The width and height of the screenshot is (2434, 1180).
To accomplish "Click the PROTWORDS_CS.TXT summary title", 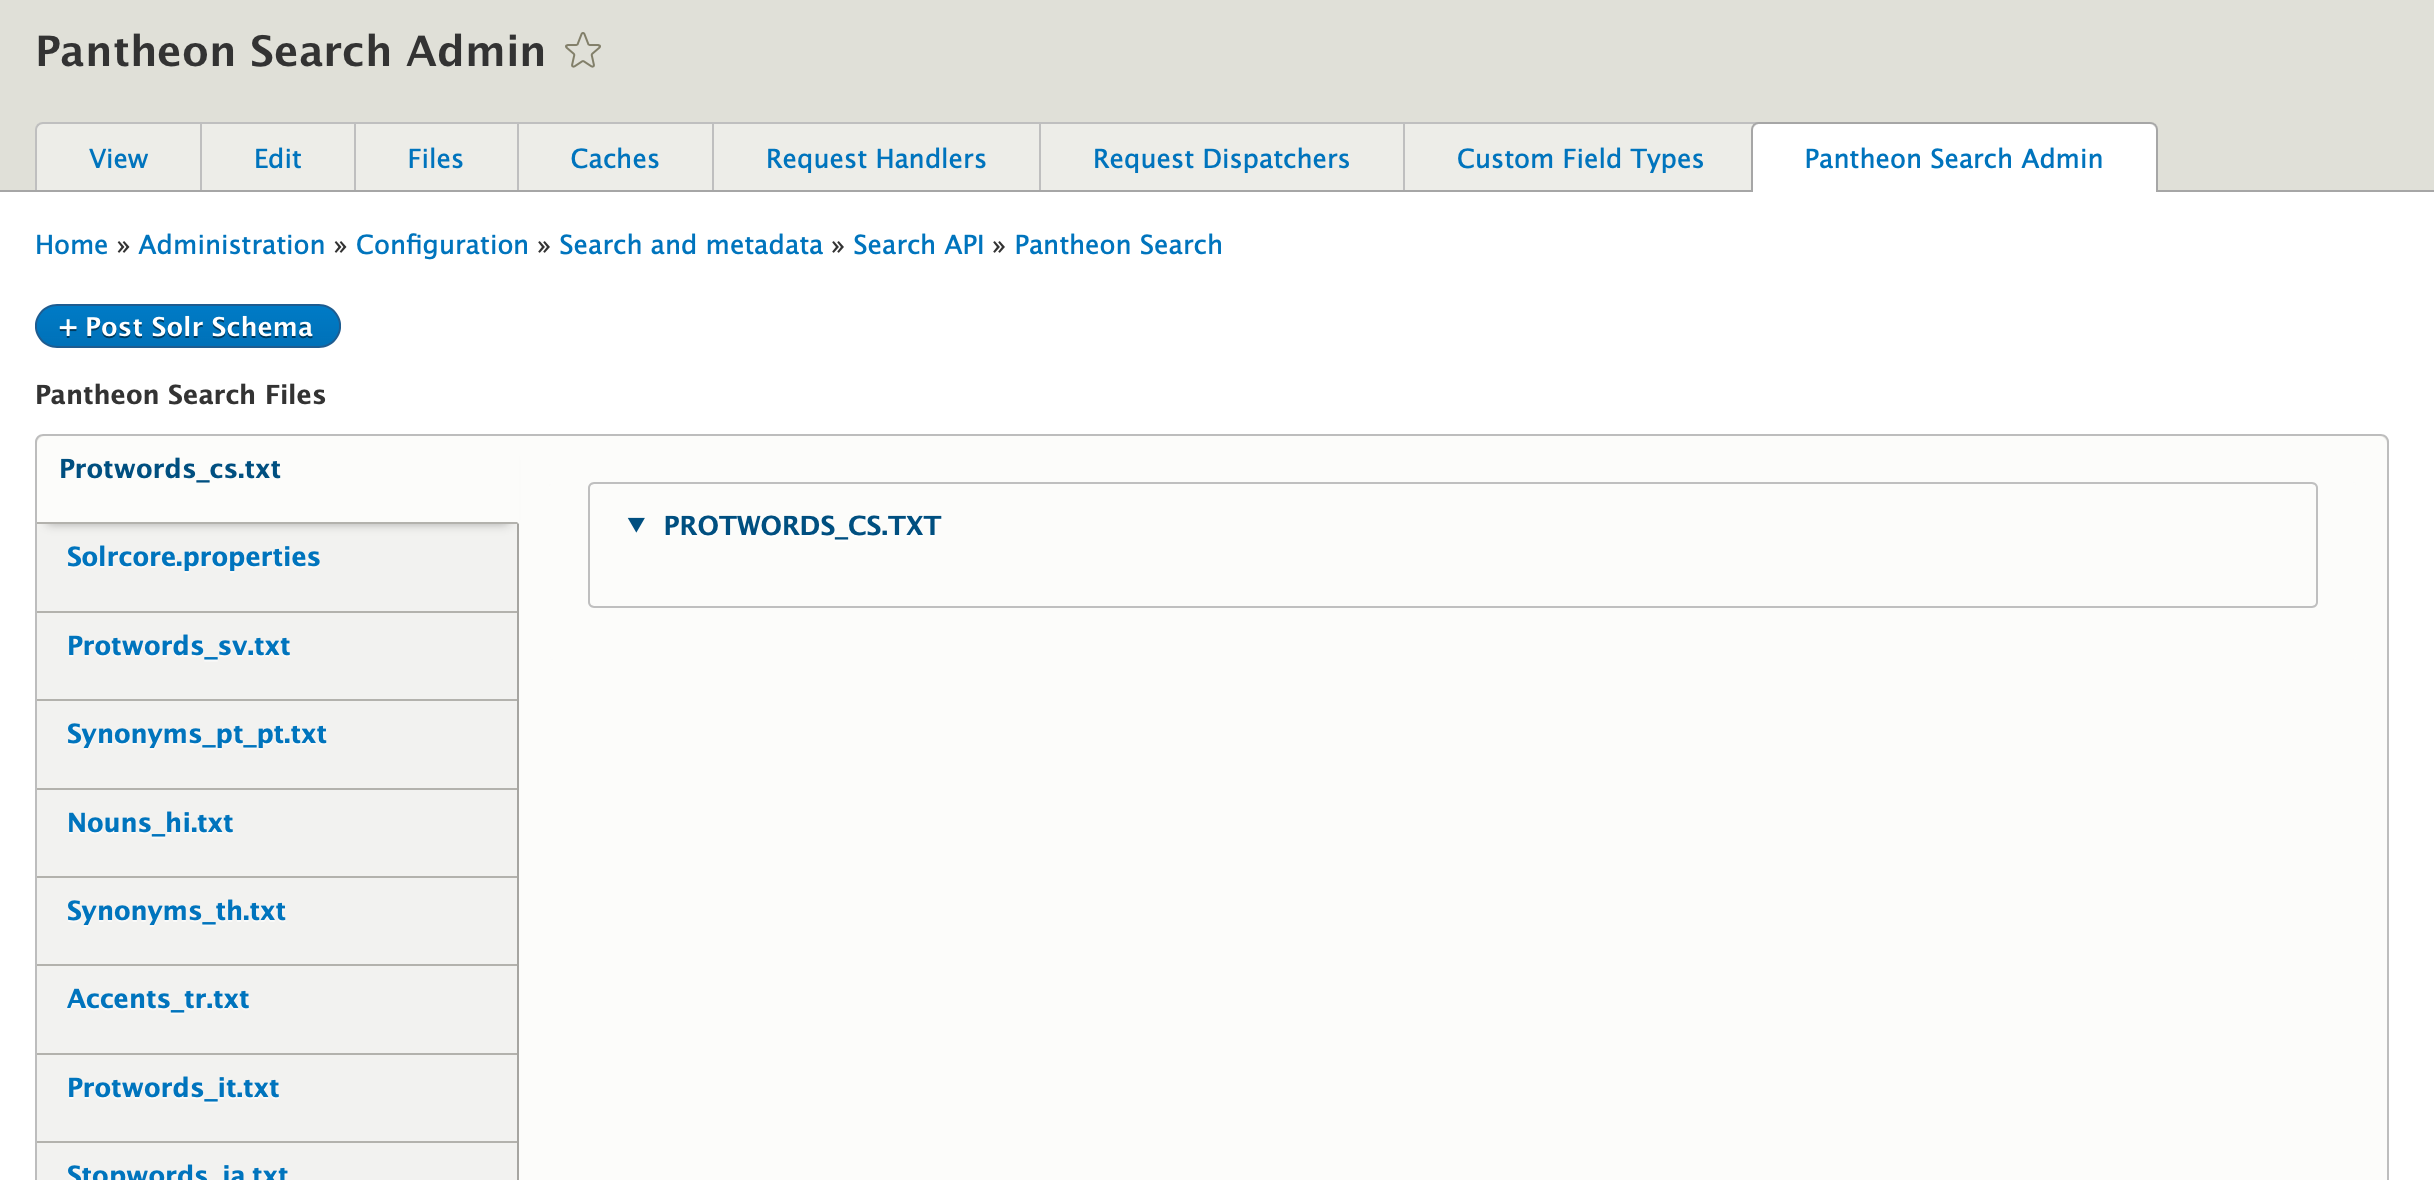I will point(802,526).
